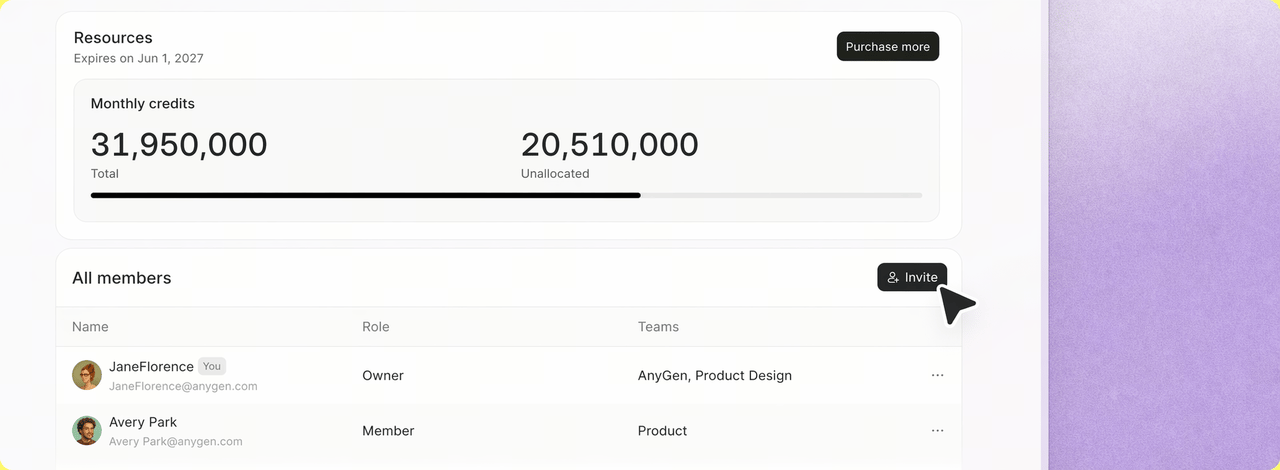Click the All members section heading
This screenshot has height=470, width=1280.
[x=122, y=278]
